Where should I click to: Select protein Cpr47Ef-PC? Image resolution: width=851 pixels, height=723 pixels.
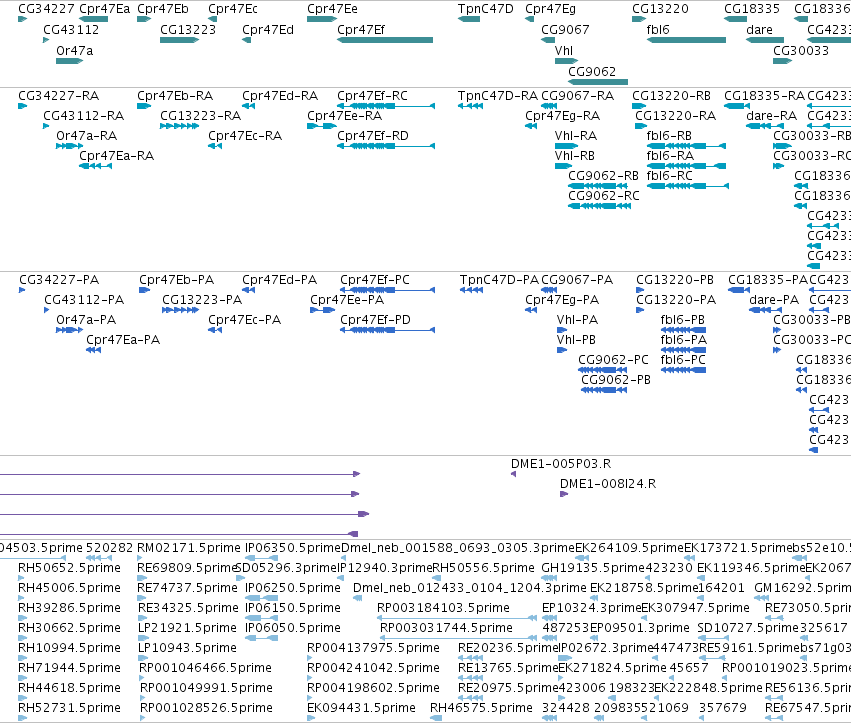388,290
